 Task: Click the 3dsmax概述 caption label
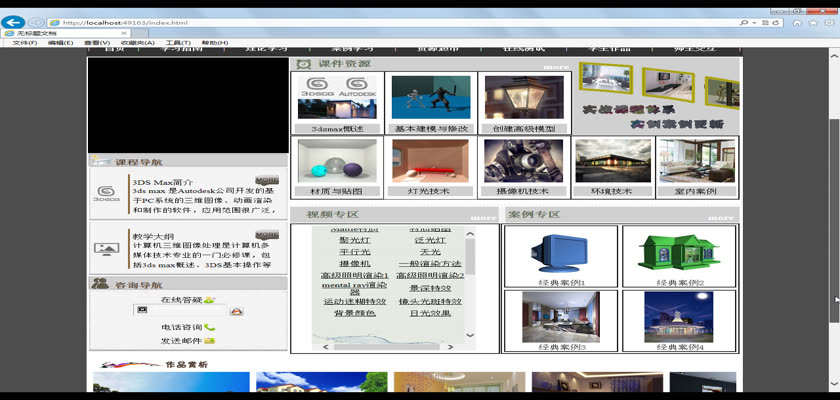point(337,129)
